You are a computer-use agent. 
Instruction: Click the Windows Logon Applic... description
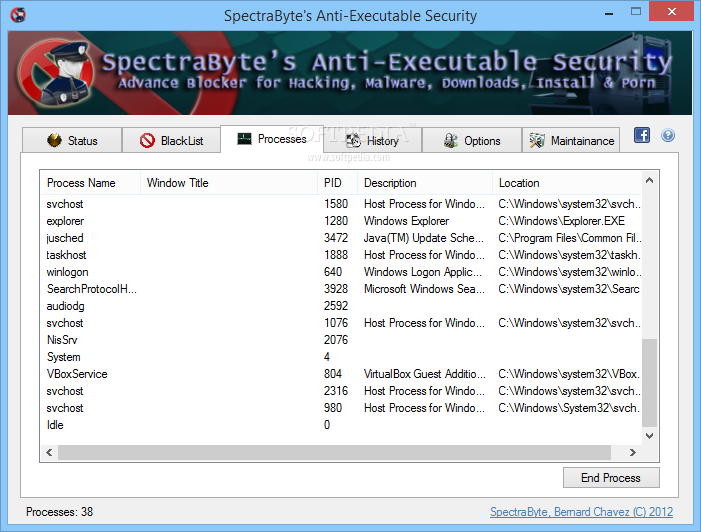(x=423, y=272)
